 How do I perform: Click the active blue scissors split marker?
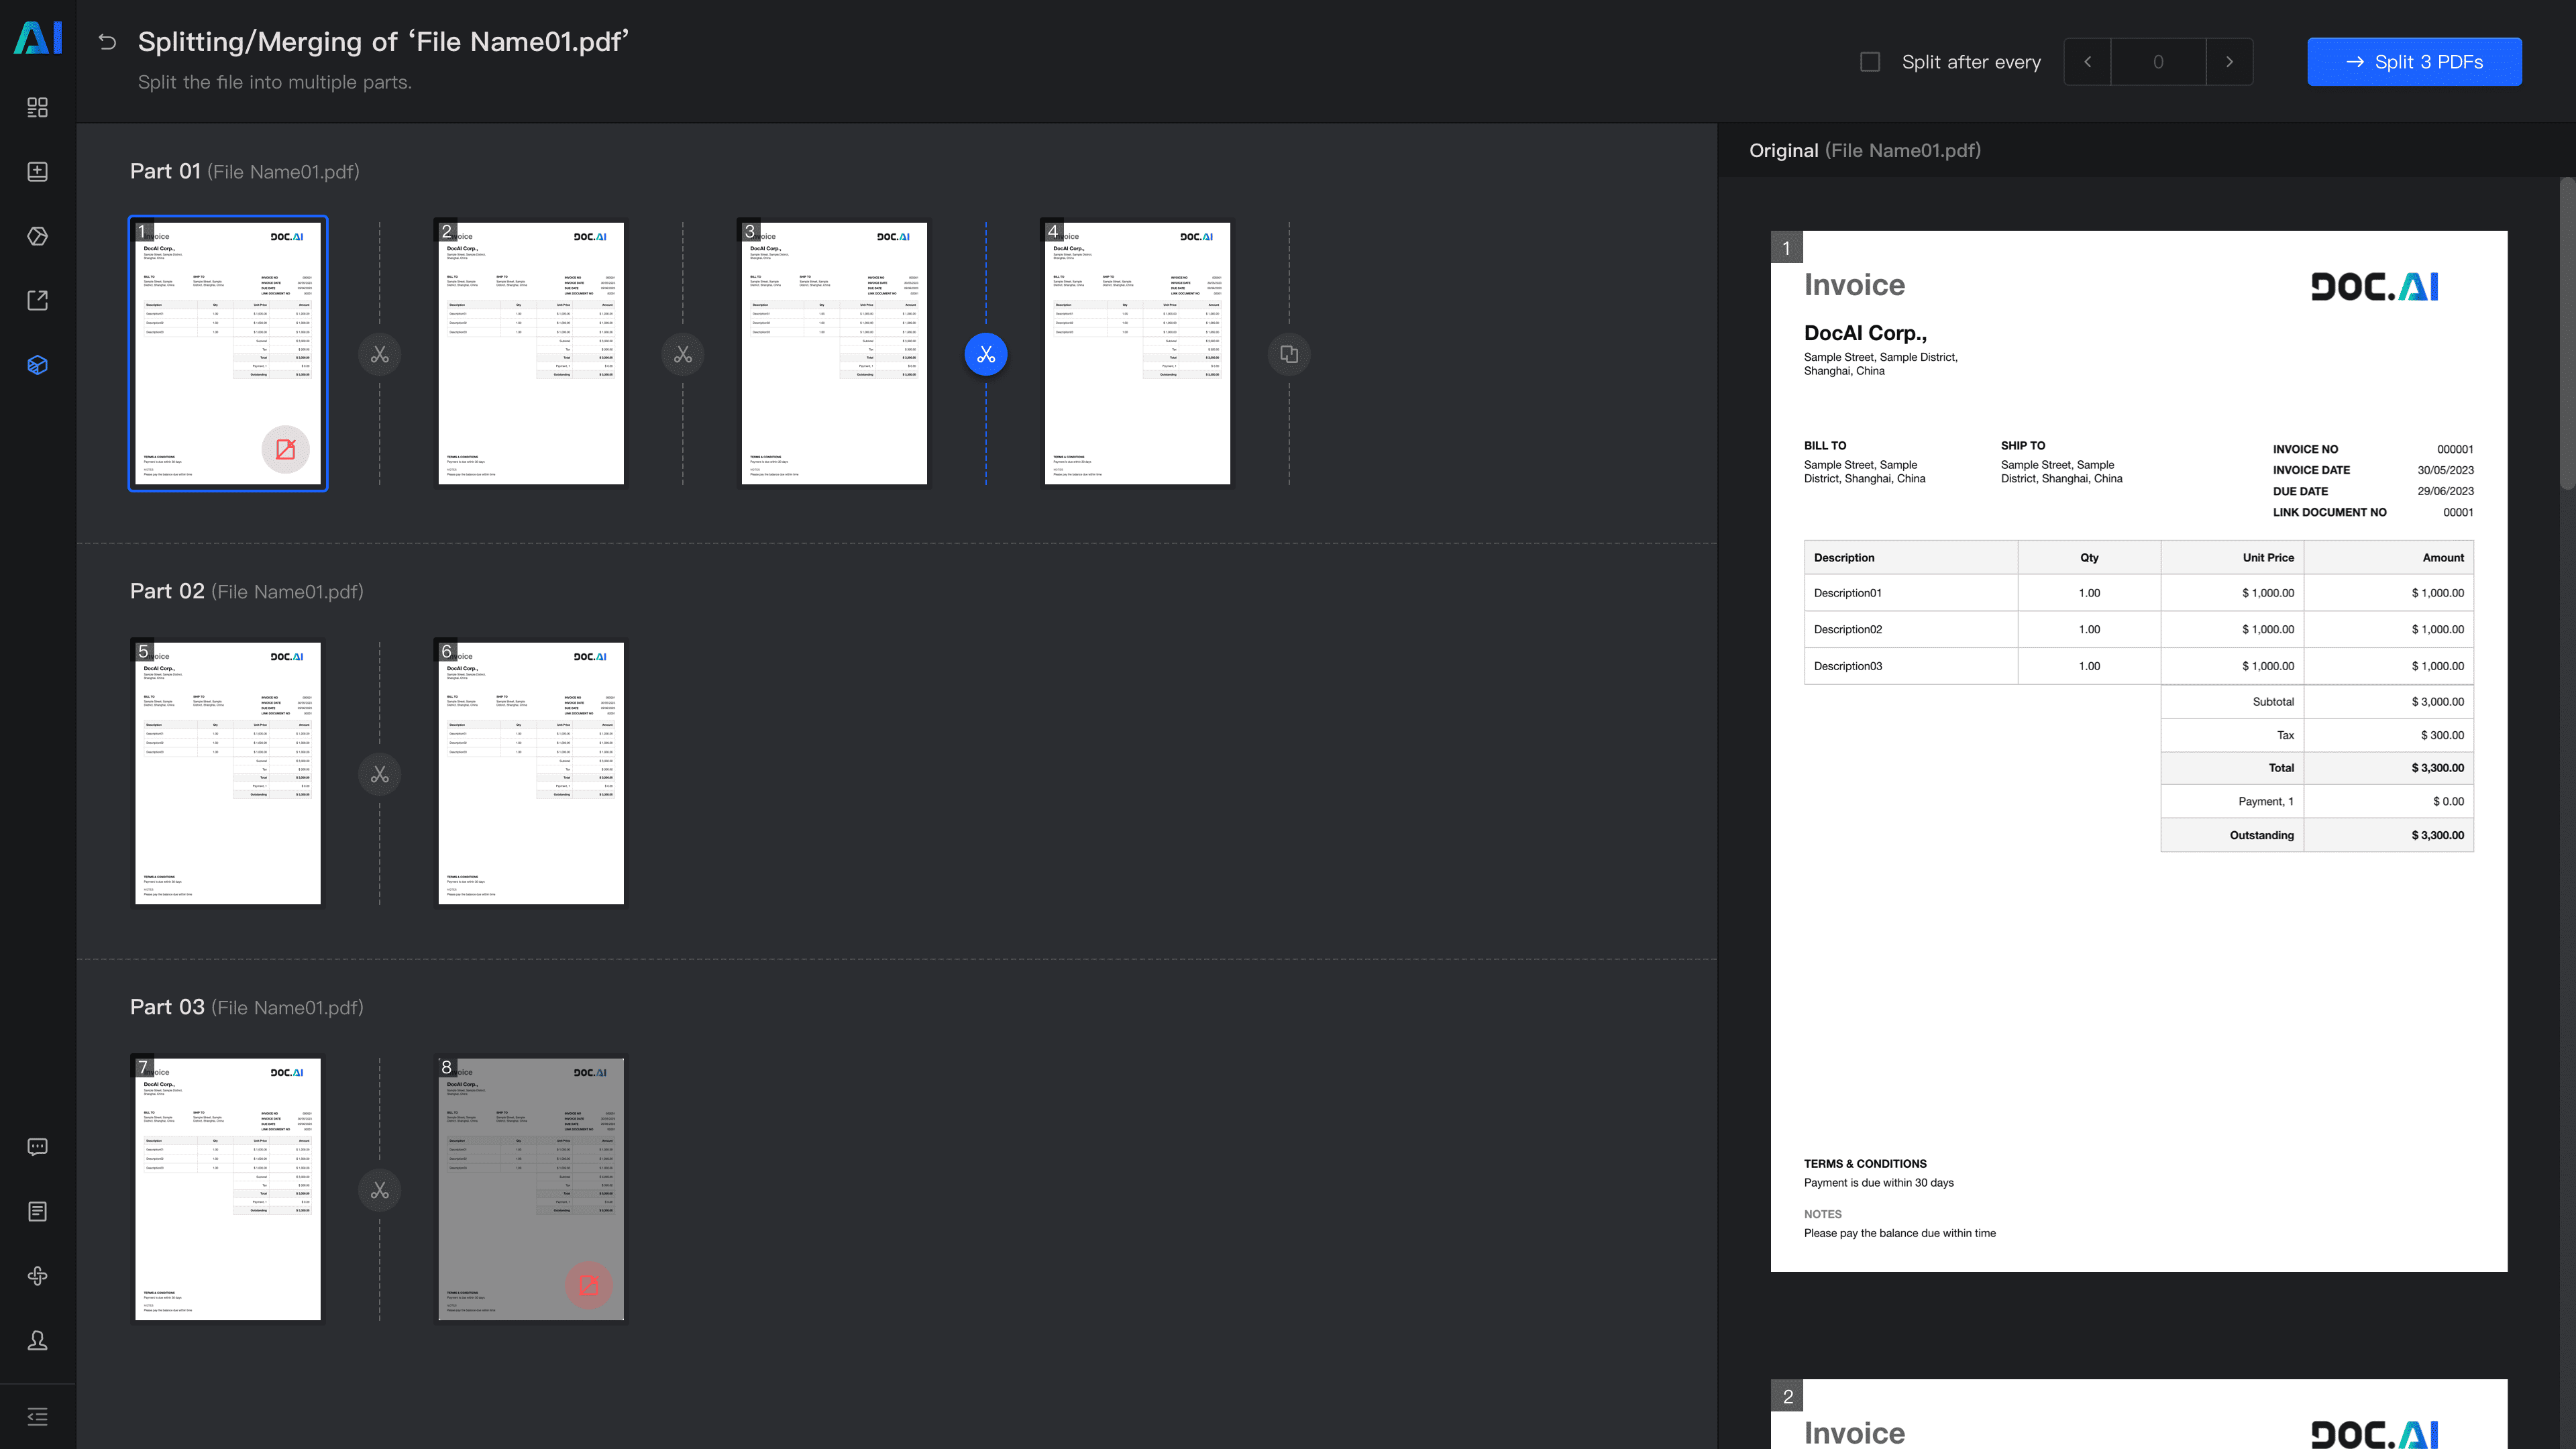(985, 354)
